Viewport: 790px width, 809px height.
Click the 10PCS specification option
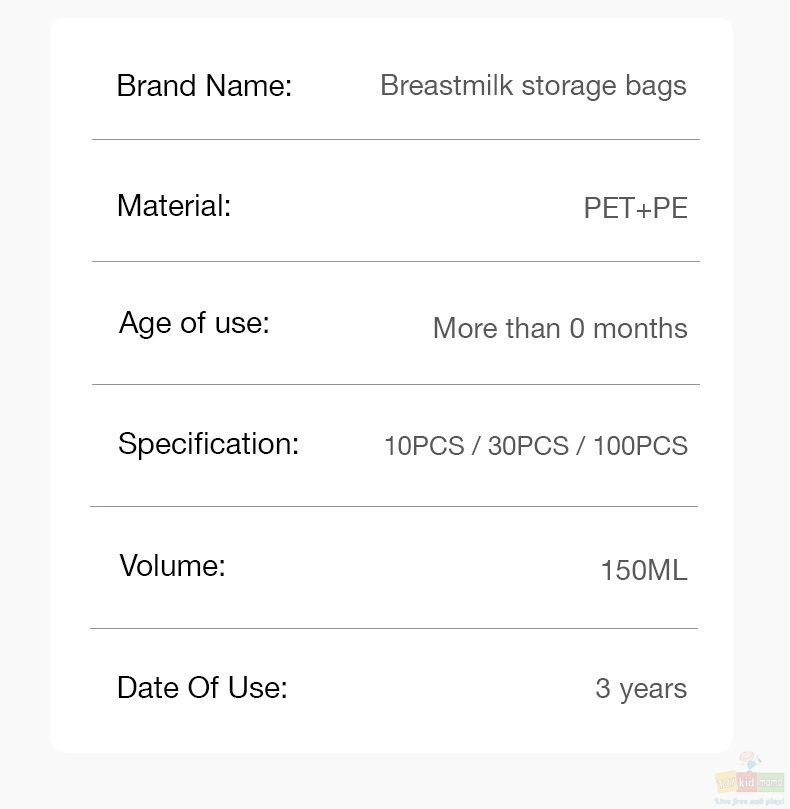click(424, 446)
